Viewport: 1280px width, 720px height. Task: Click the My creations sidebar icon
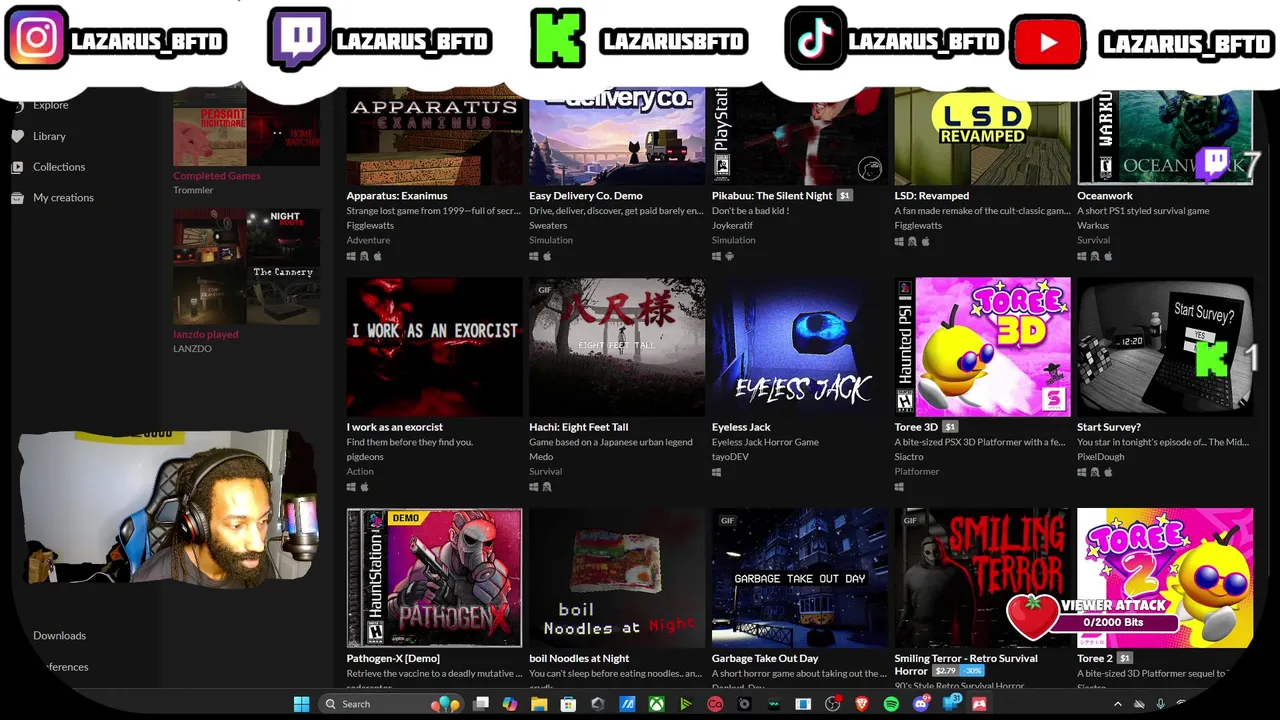point(17,198)
